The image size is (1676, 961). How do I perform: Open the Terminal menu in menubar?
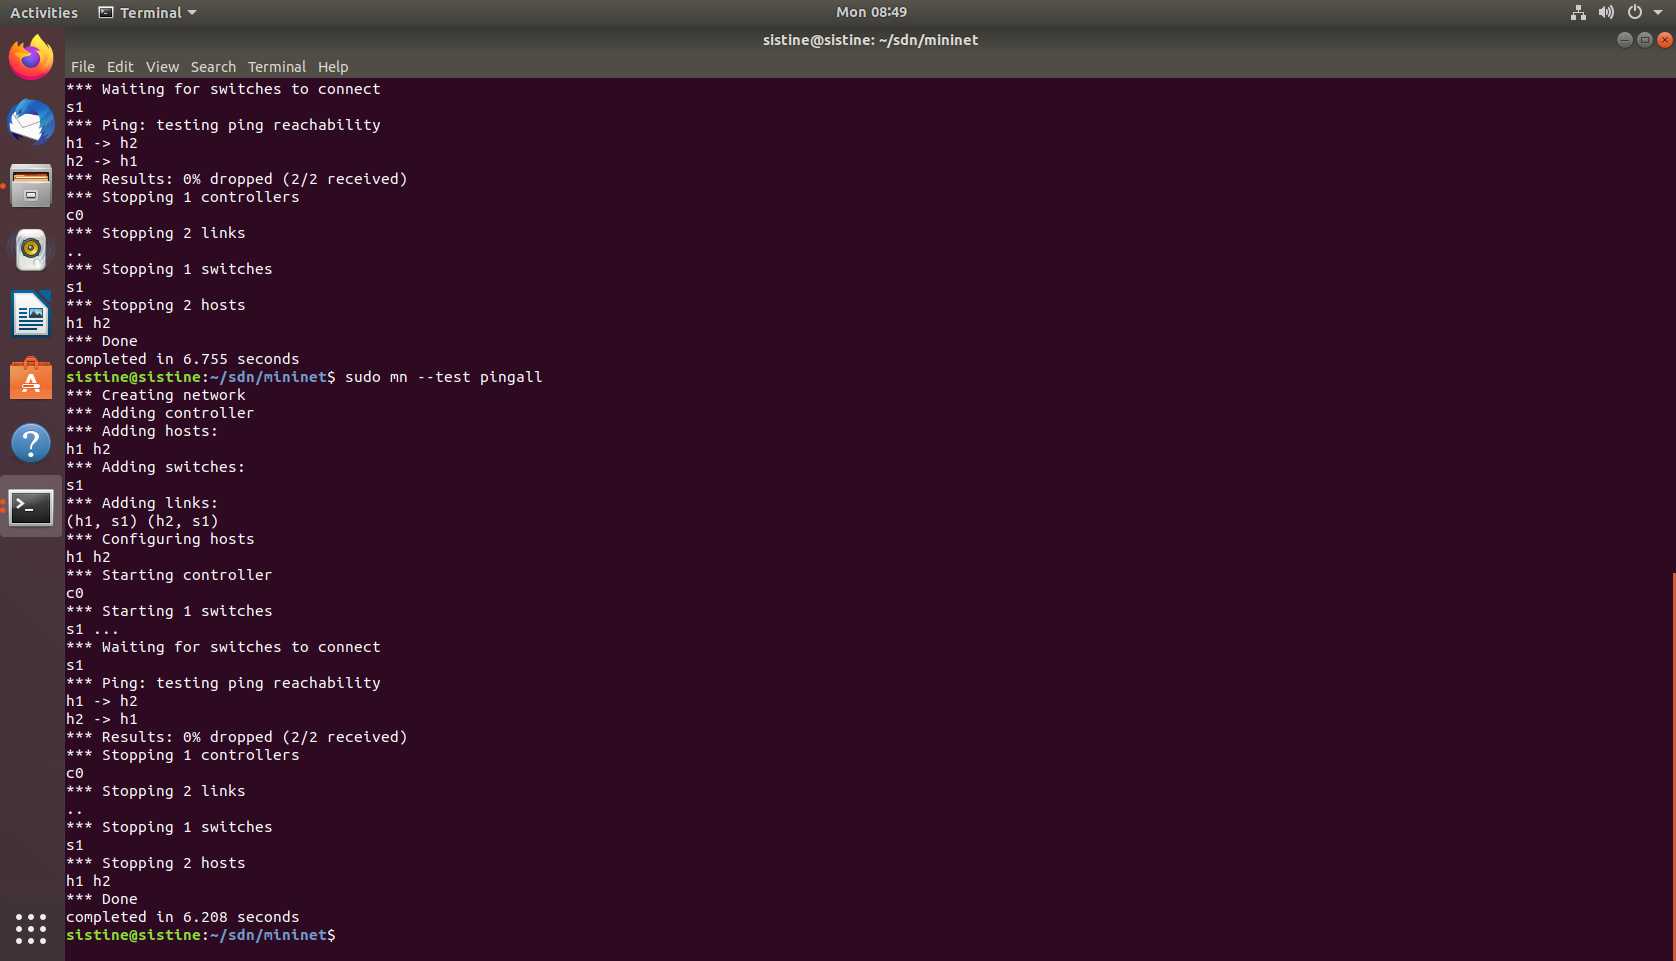(x=277, y=67)
